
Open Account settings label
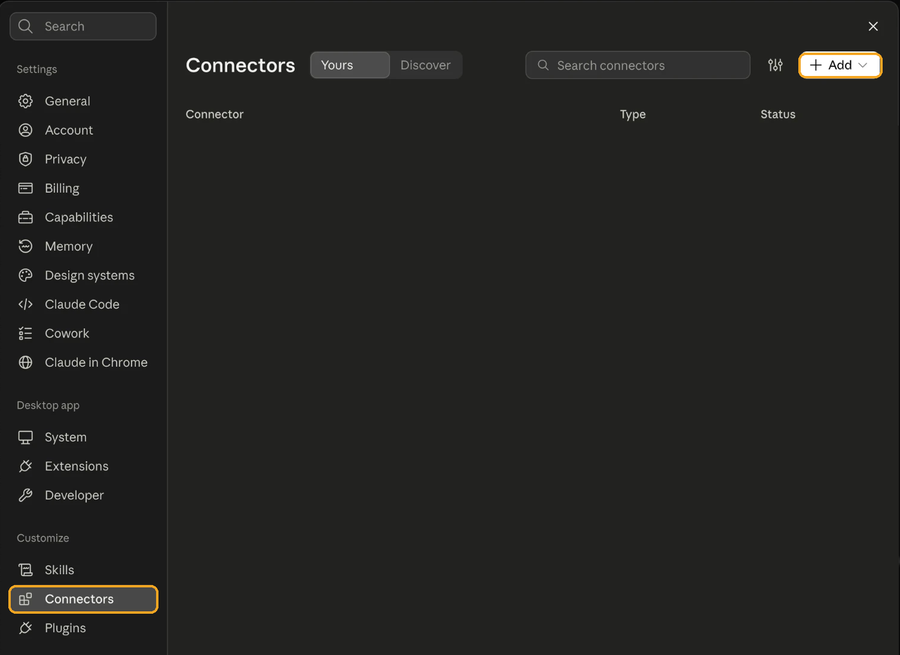pos(69,130)
